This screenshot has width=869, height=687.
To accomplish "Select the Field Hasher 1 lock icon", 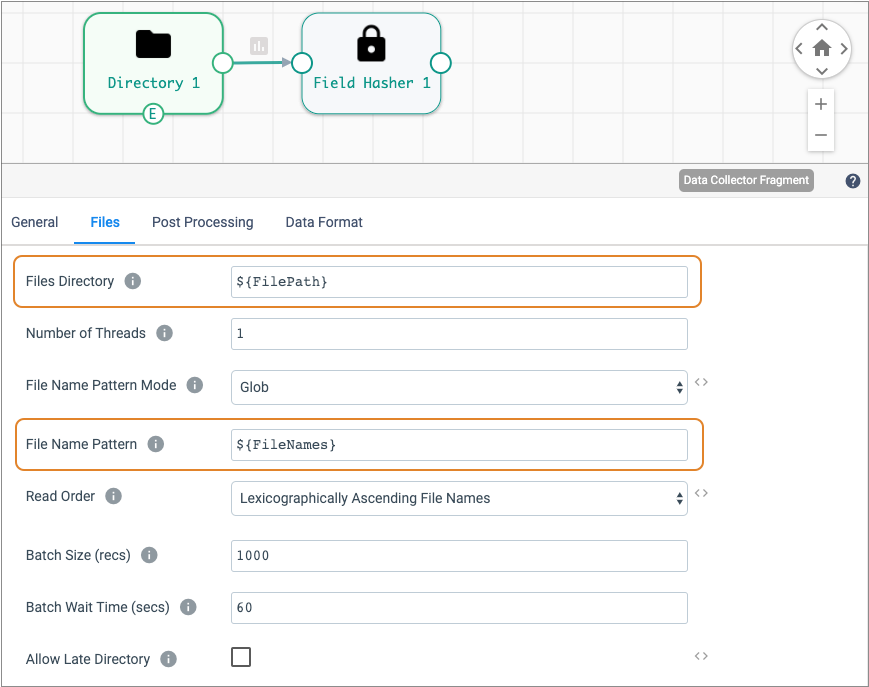I will pos(371,45).
